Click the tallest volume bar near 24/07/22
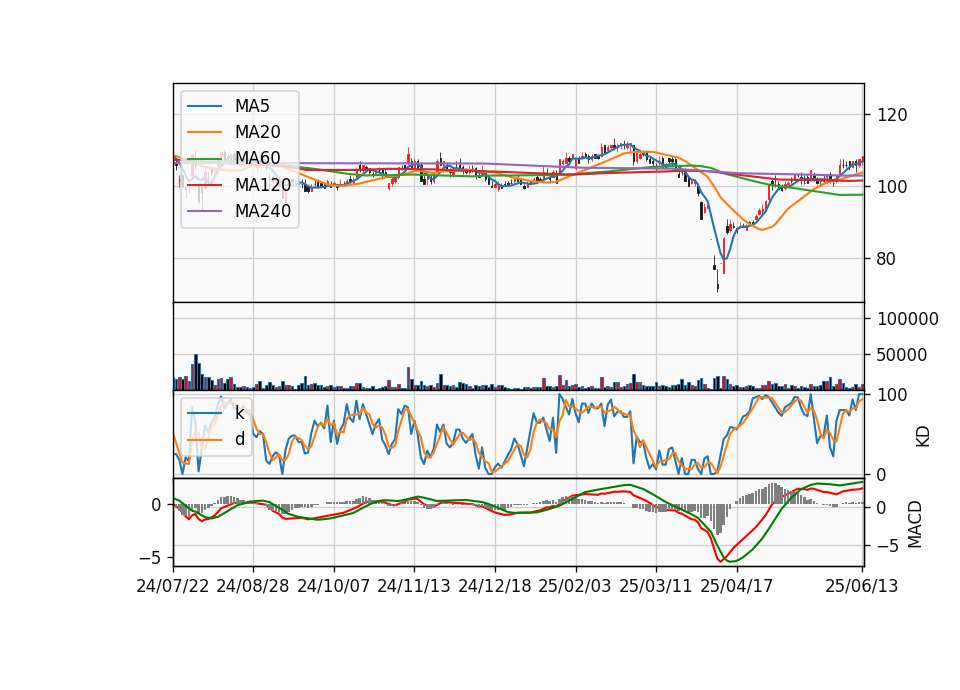Viewport: 960px width, 690px height. click(x=196, y=372)
